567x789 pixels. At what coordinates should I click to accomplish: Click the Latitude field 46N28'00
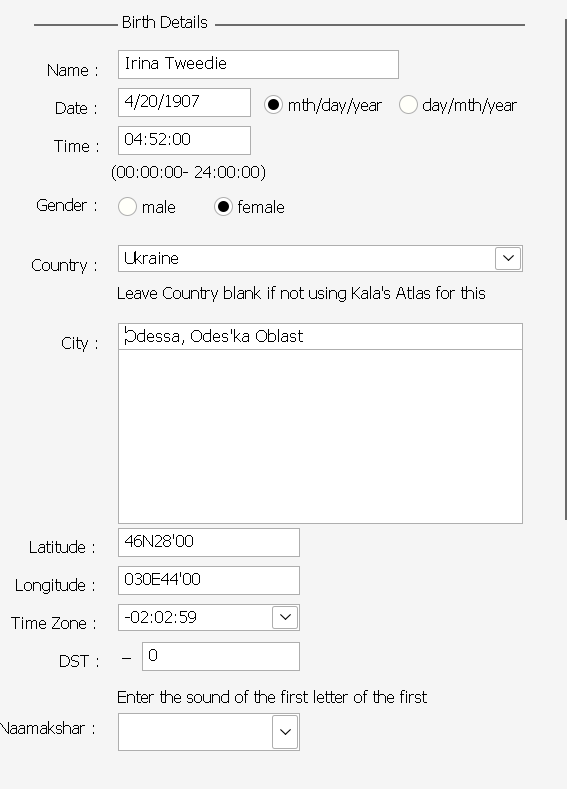(x=209, y=542)
